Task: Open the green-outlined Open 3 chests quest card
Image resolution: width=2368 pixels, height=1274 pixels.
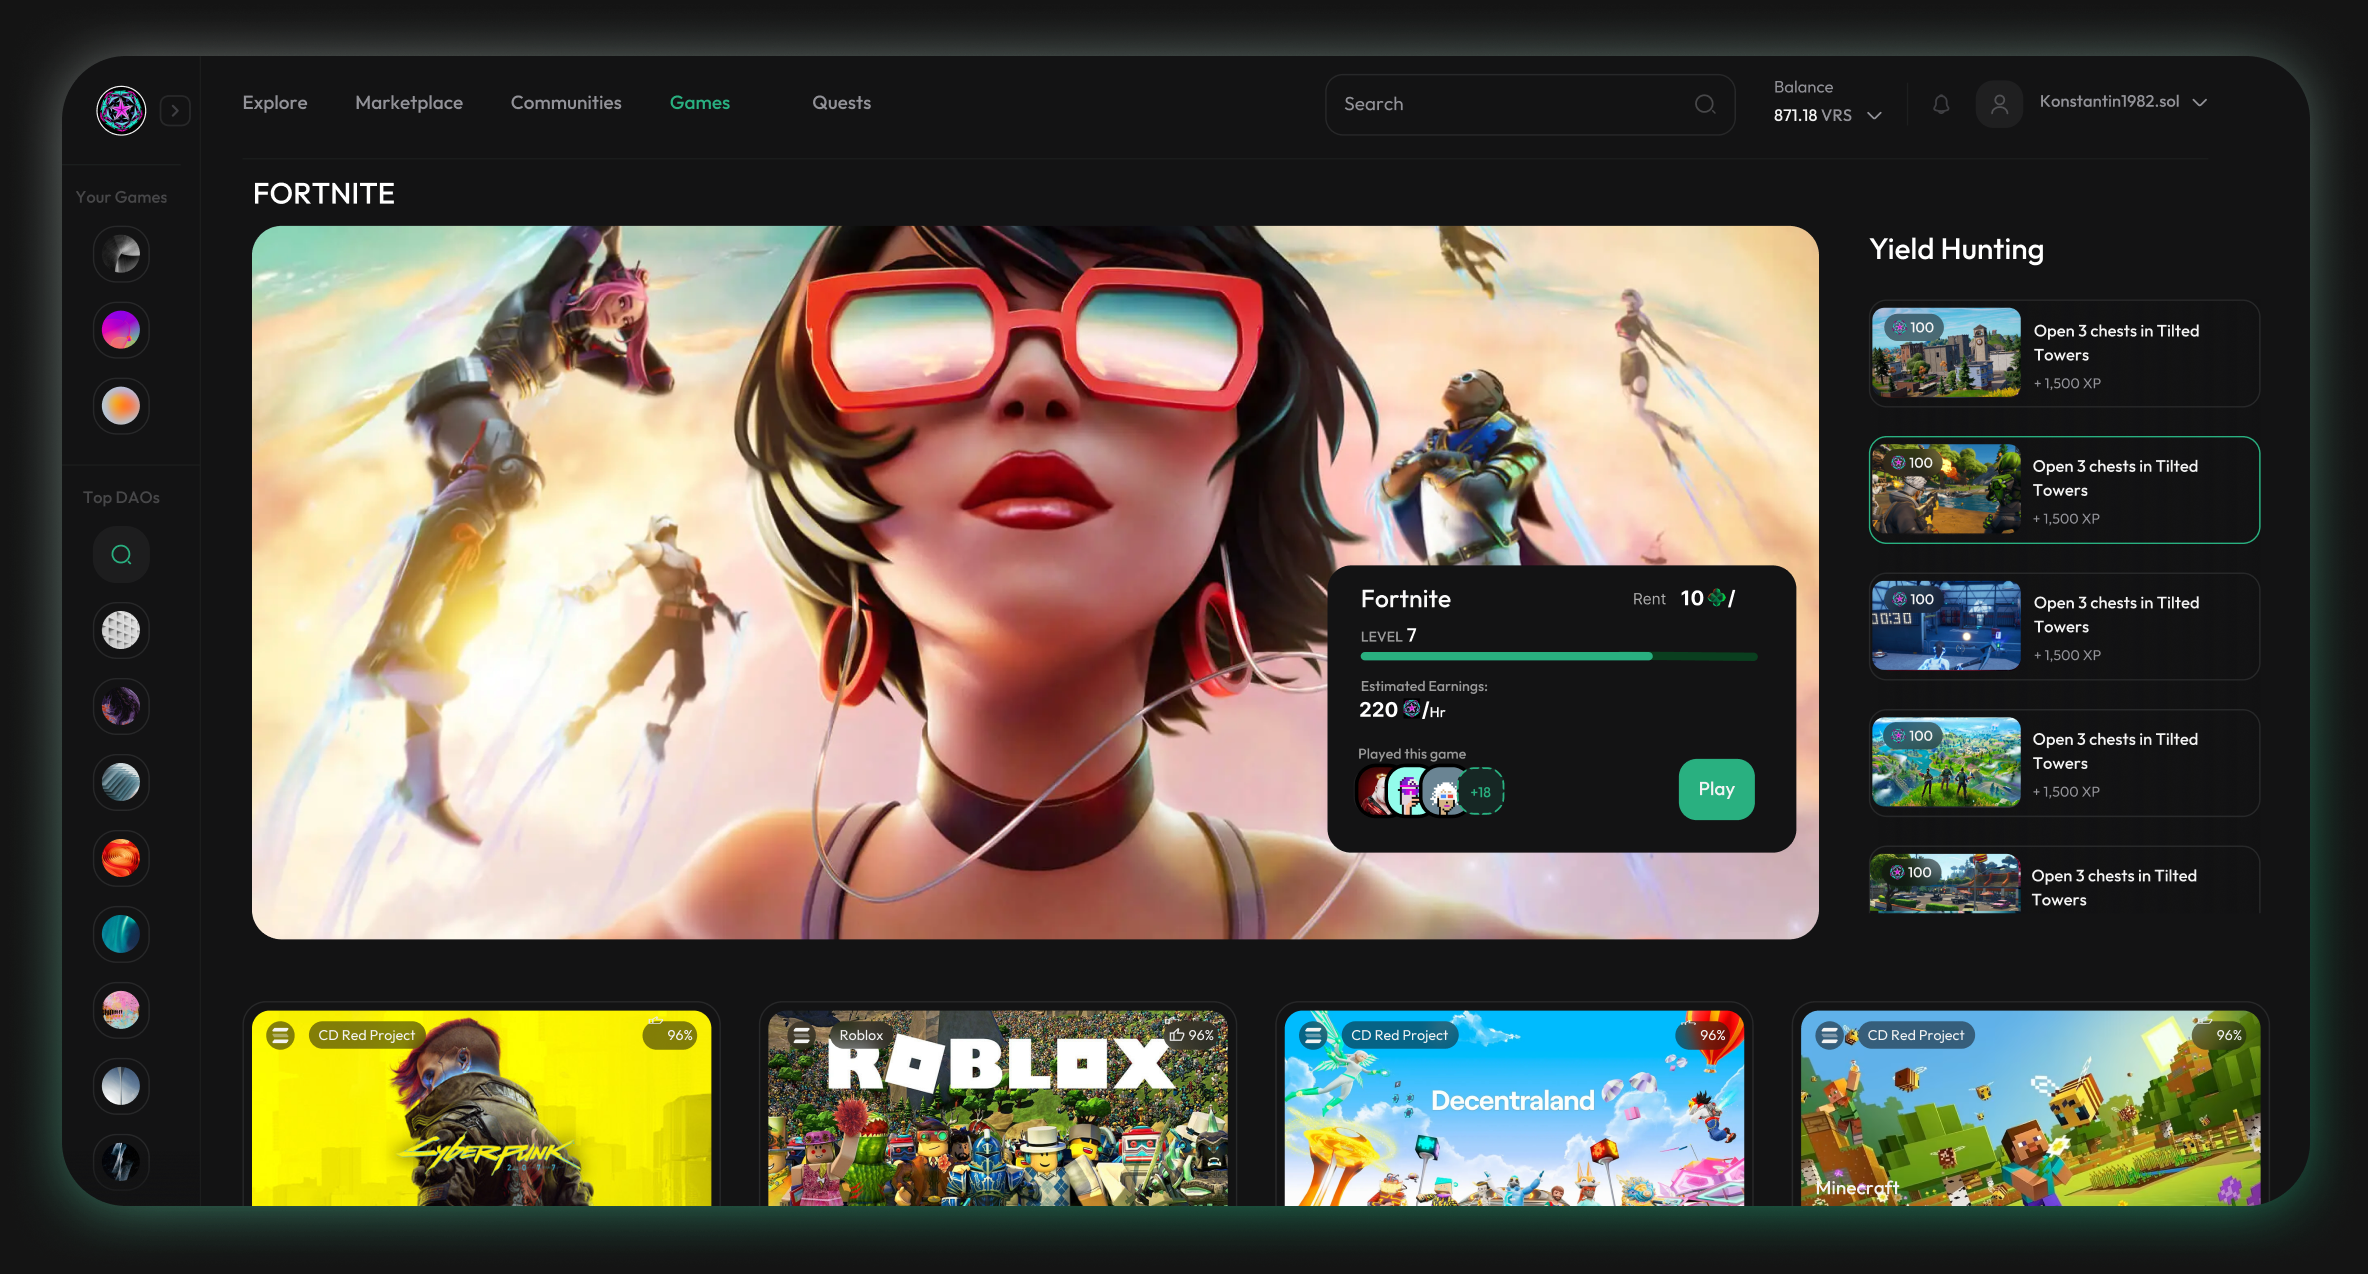Action: pos(2064,490)
